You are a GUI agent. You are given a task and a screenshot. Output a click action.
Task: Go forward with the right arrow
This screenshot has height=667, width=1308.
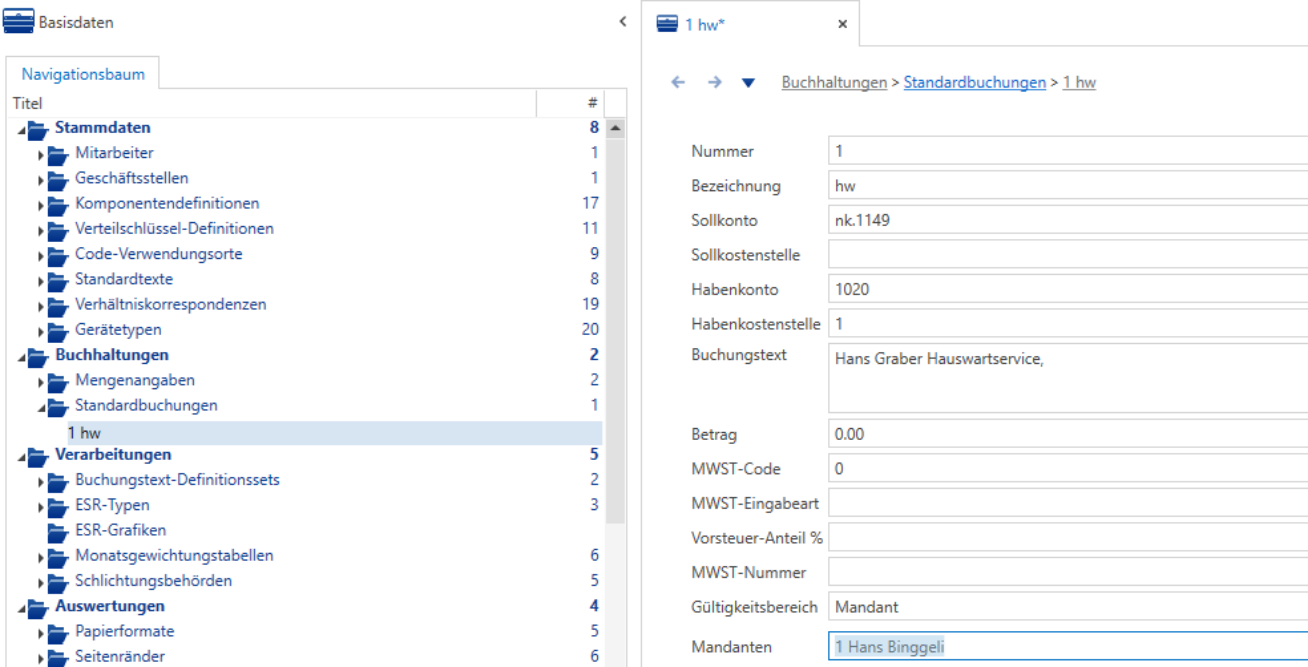(714, 83)
